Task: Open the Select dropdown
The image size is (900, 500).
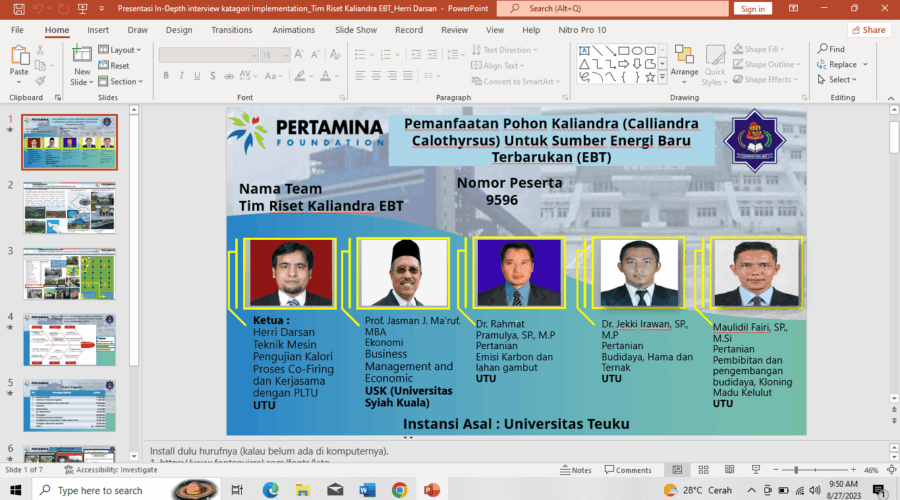Action: [836, 79]
